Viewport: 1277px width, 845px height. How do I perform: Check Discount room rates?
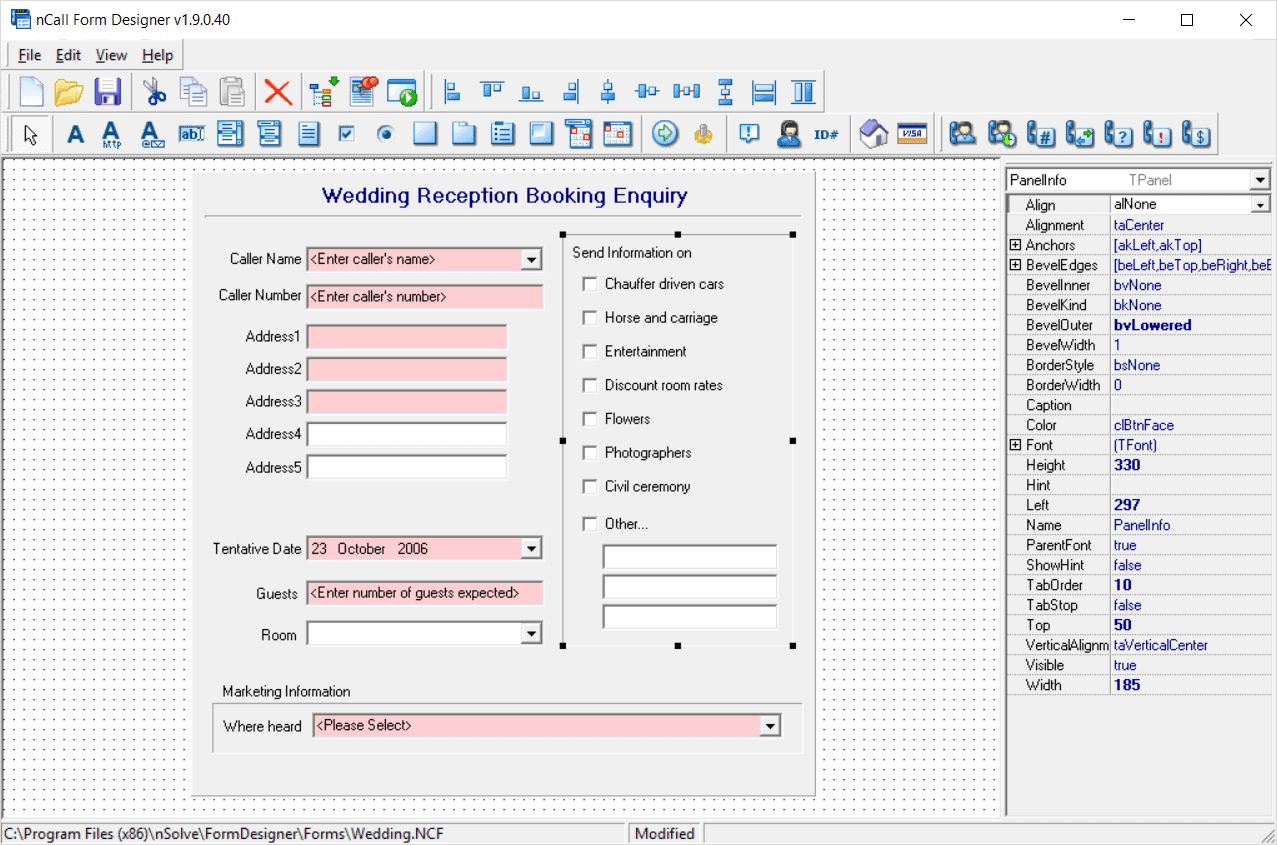590,386
